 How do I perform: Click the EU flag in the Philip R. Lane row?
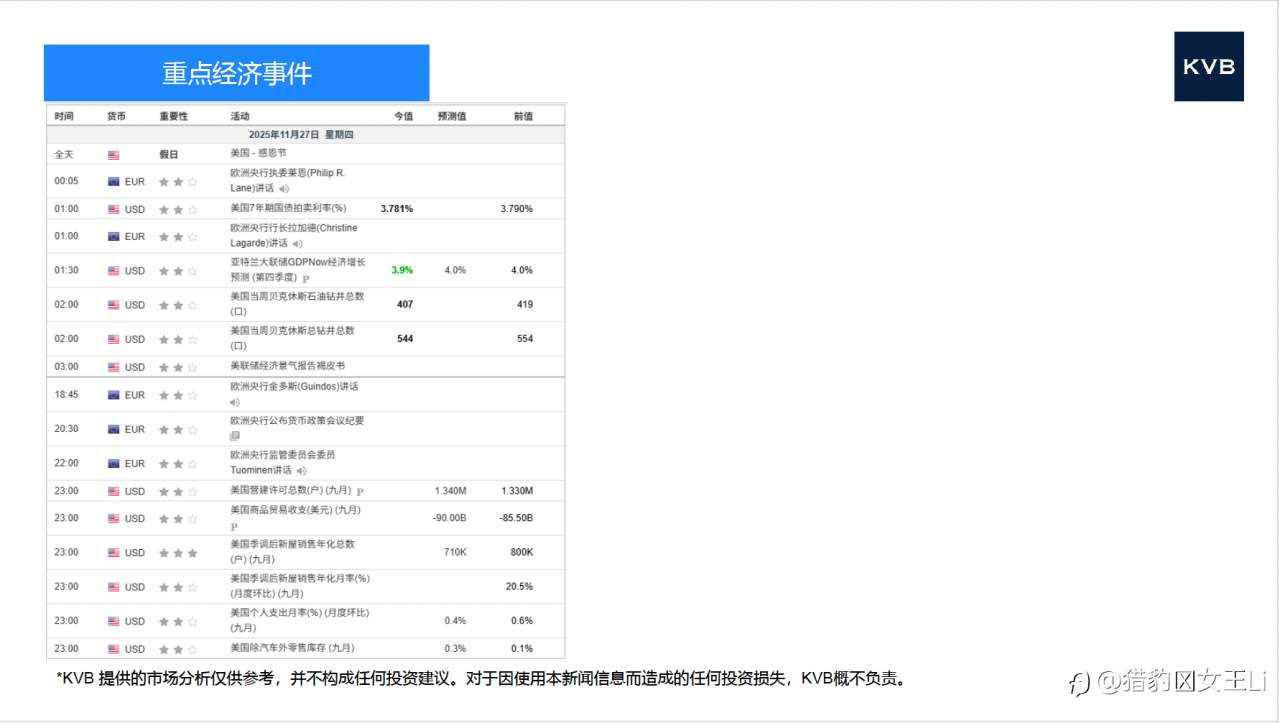[x=113, y=181]
